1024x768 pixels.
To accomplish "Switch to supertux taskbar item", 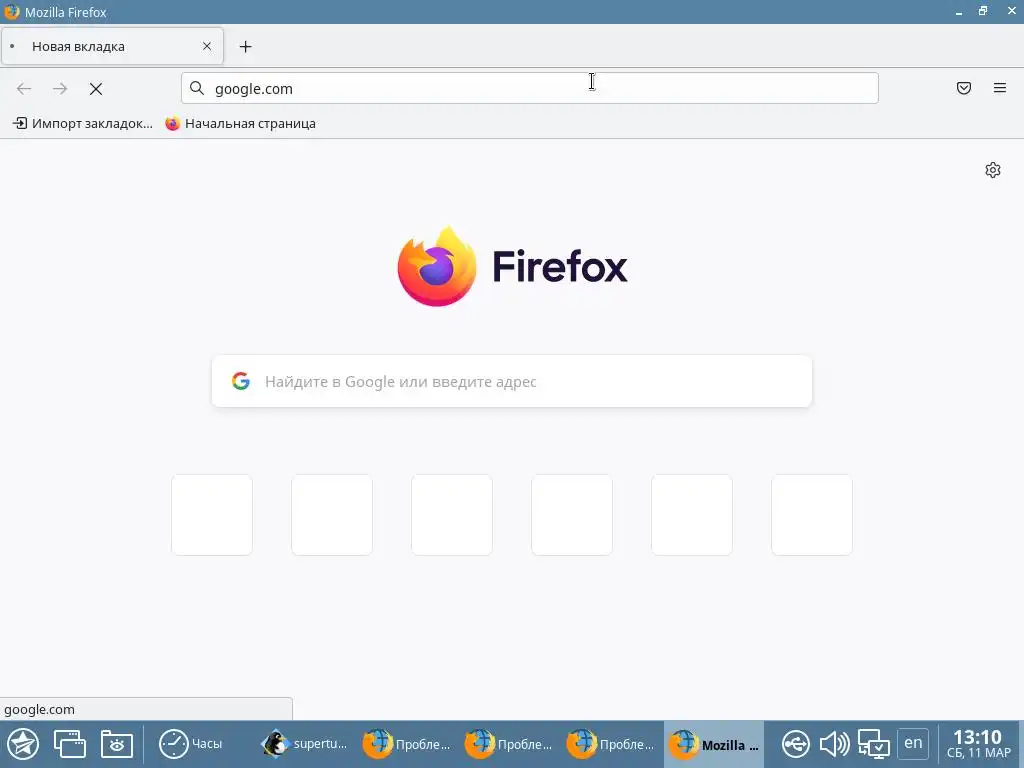I will click(304, 744).
